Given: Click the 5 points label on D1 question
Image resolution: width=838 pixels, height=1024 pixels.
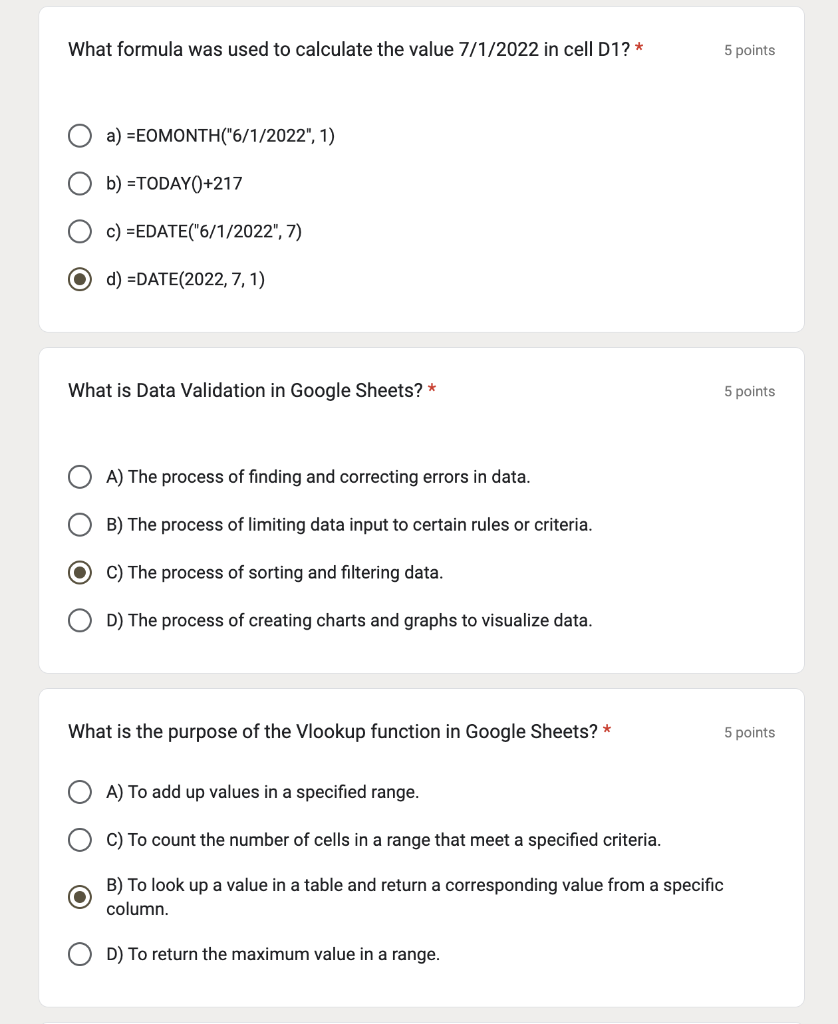Looking at the screenshot, I should (x=749, y=50).
